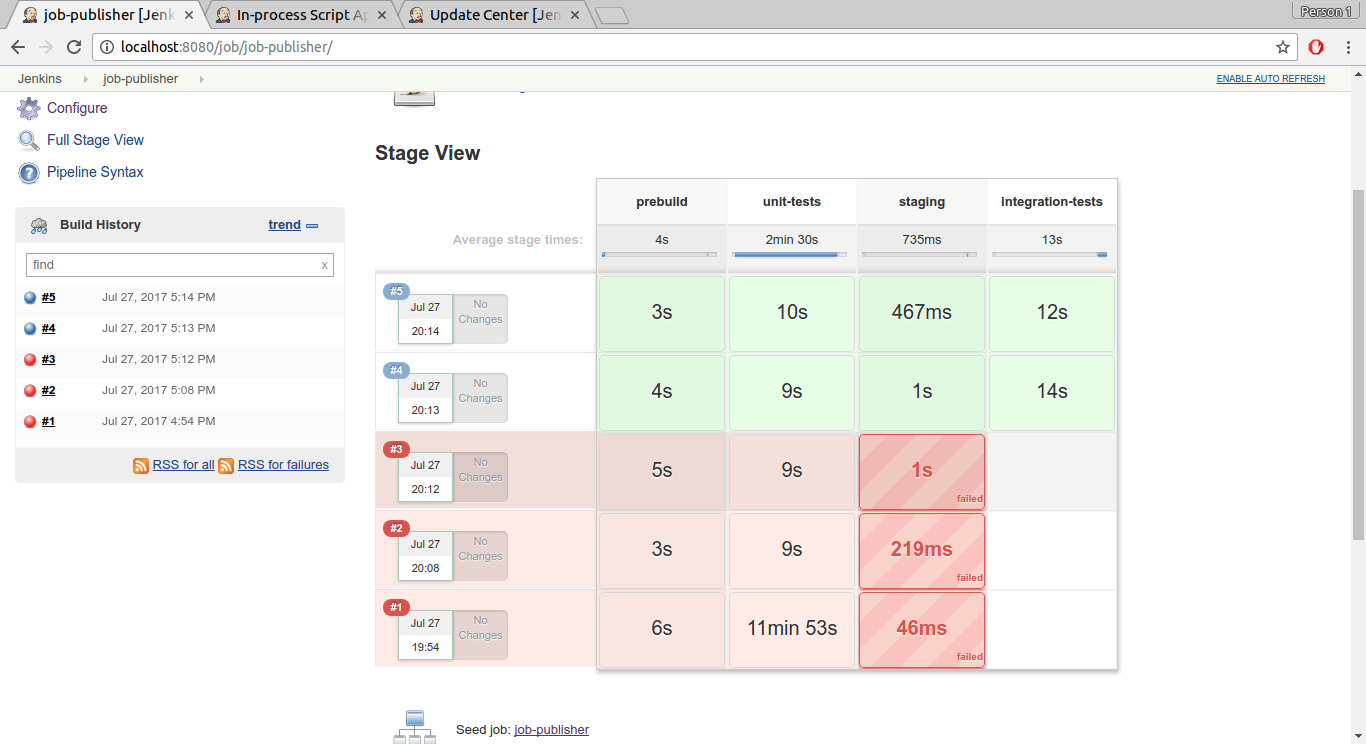Open the #1 build badge in Stage View

pos(397,607)
